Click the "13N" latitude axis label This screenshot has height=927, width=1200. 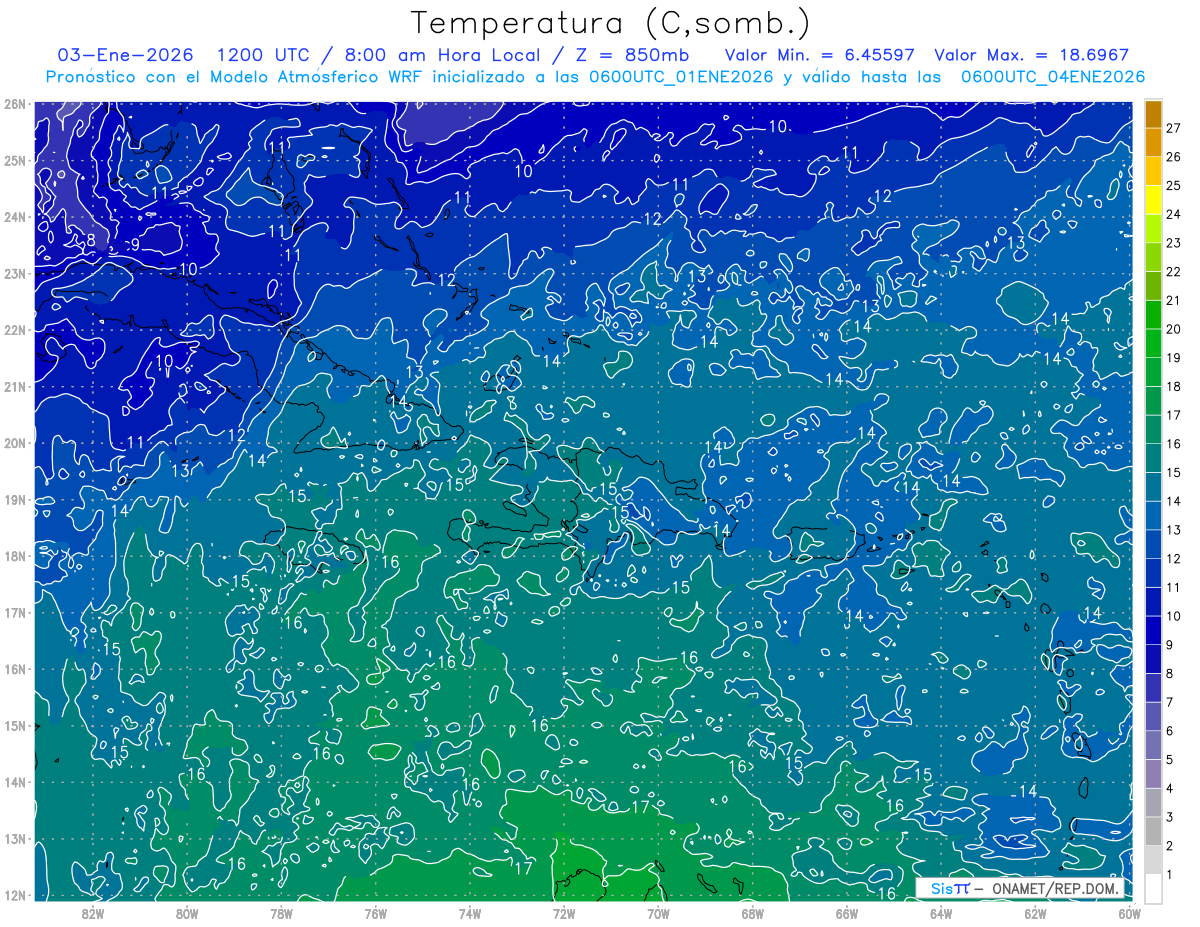(14, 838)
